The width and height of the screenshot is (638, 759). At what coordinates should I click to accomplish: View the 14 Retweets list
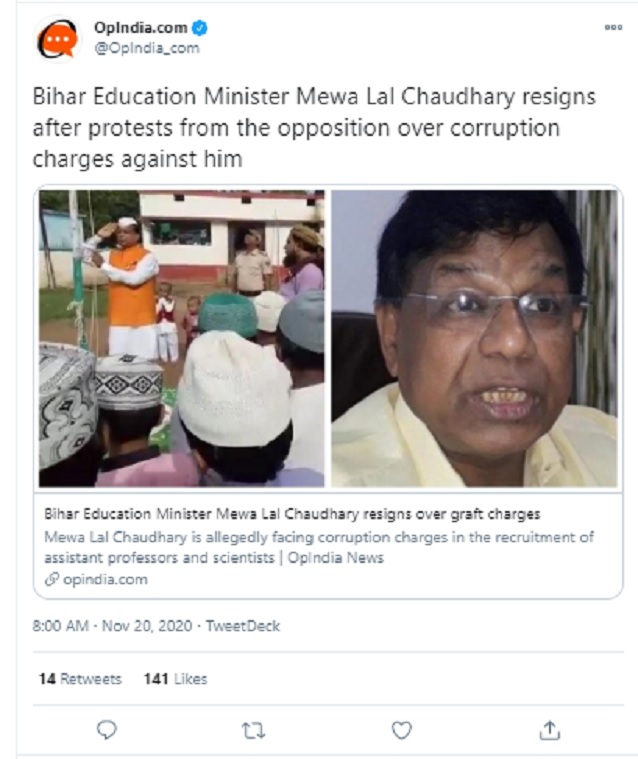click(x=80, y=679)
